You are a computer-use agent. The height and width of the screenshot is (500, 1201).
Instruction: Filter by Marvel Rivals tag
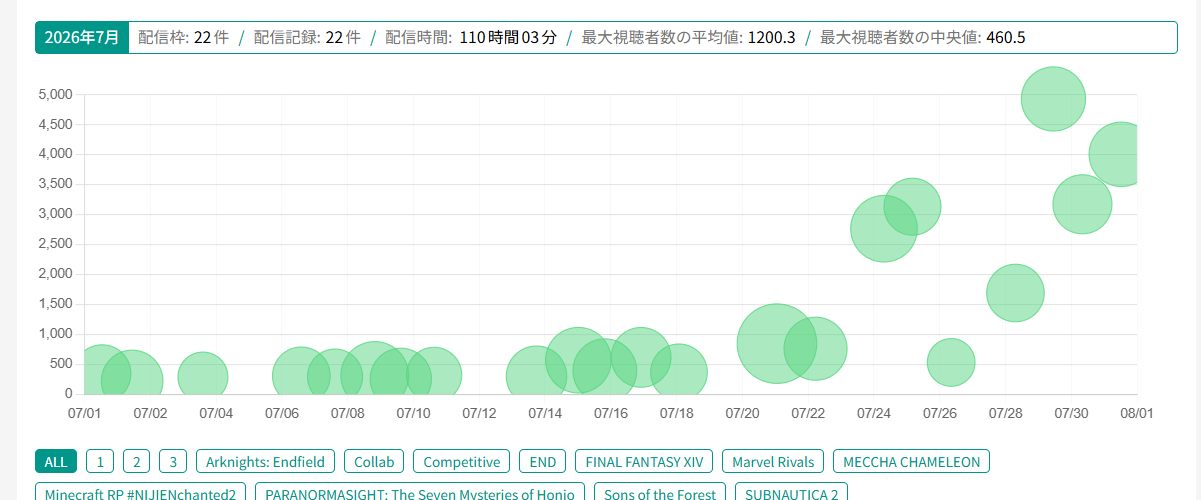click(x=773, y=461)
